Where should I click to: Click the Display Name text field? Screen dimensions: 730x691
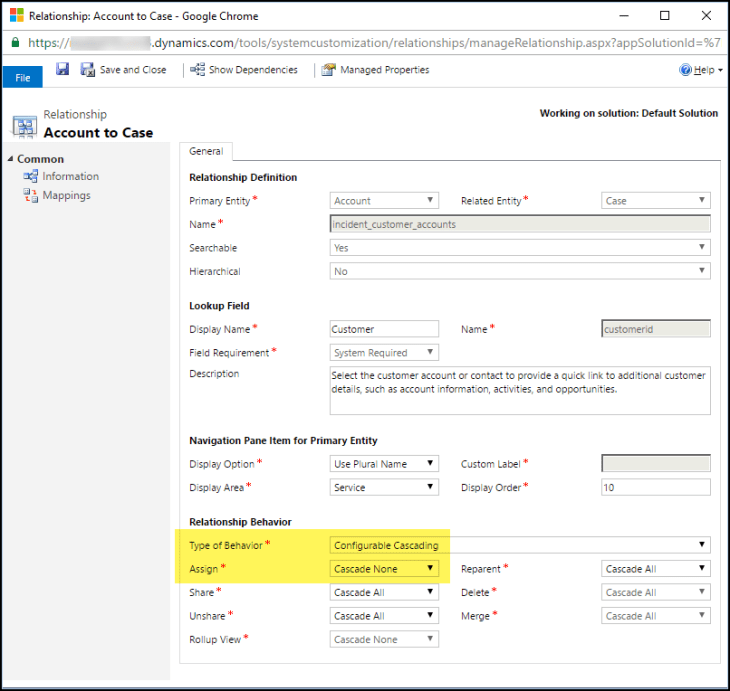(x=384, y=329)
